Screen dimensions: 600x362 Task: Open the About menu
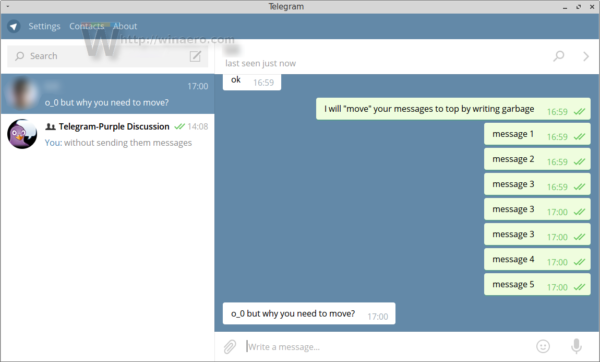(x=125, y=26)
